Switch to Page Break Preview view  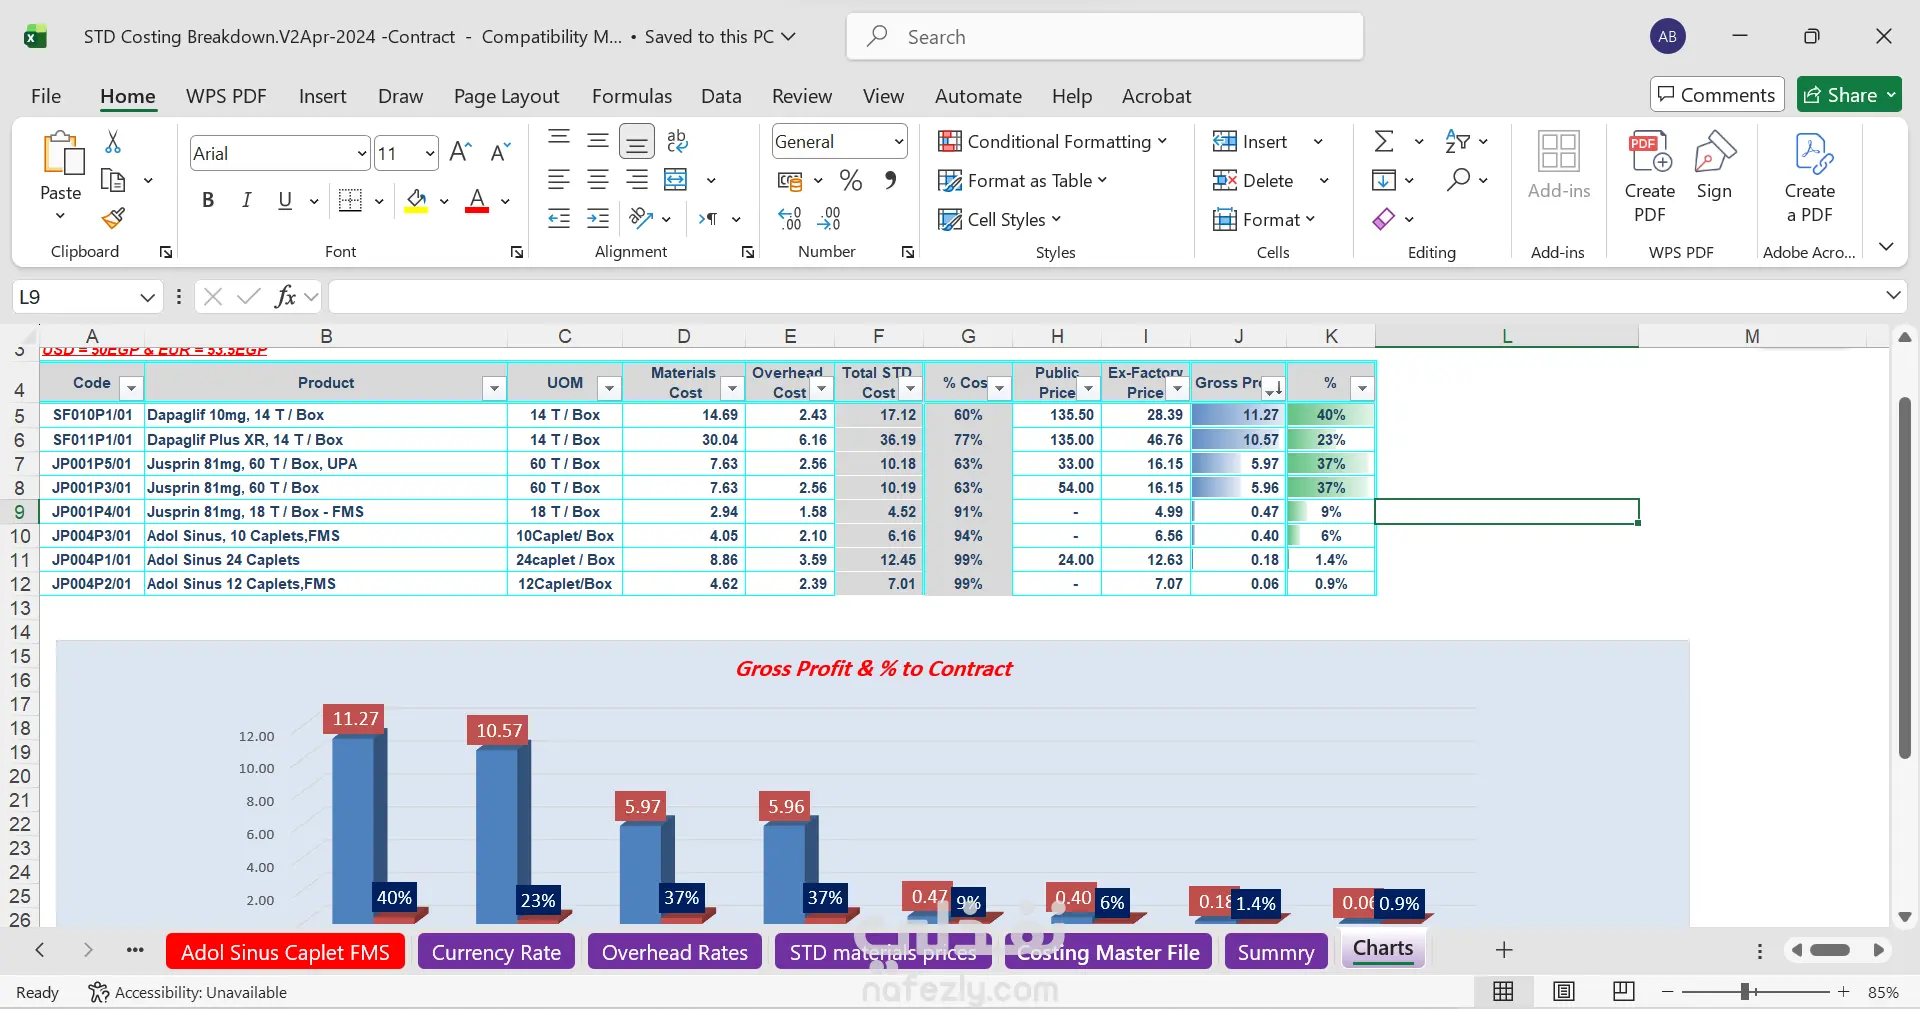point(1624,991)
